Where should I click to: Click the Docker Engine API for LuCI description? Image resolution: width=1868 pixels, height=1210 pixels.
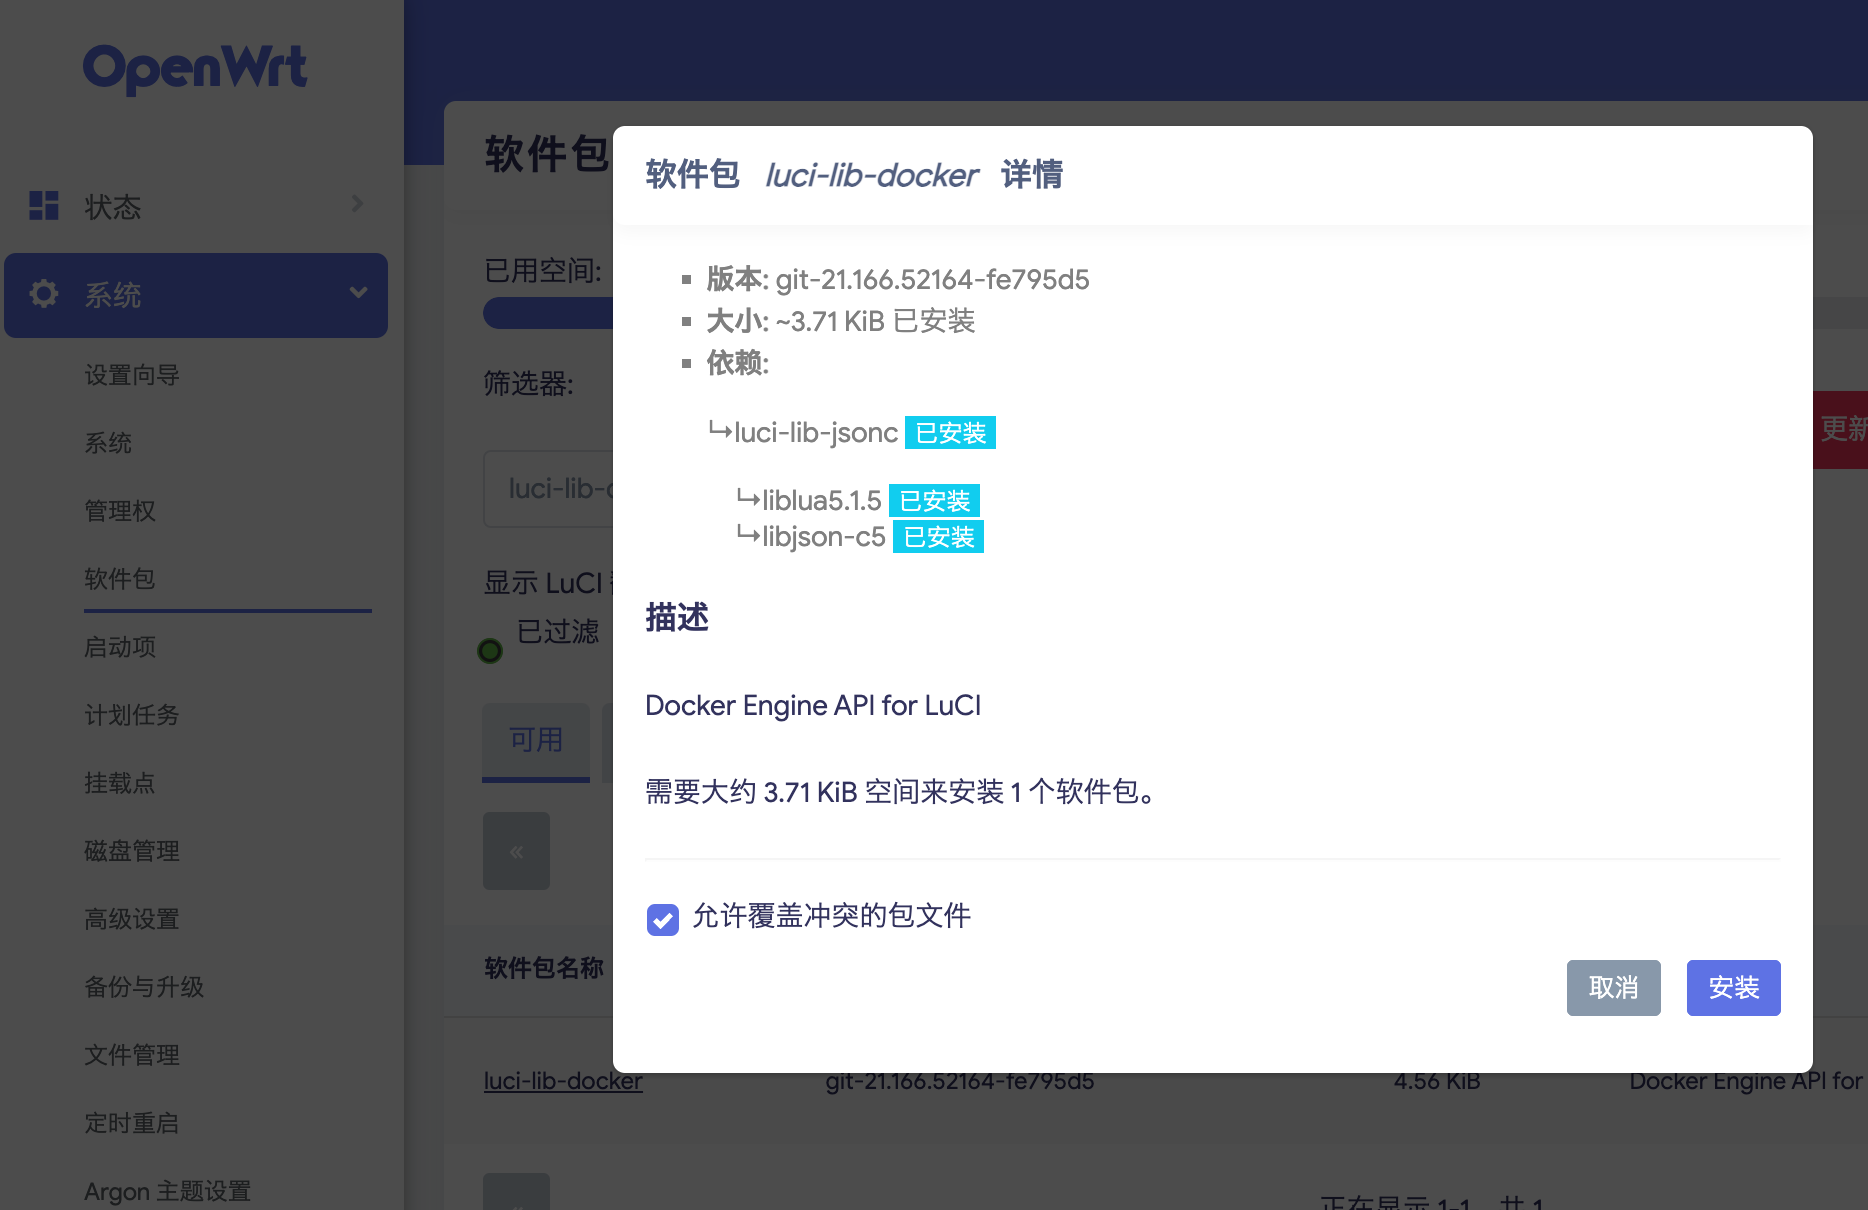click(813, 706)
